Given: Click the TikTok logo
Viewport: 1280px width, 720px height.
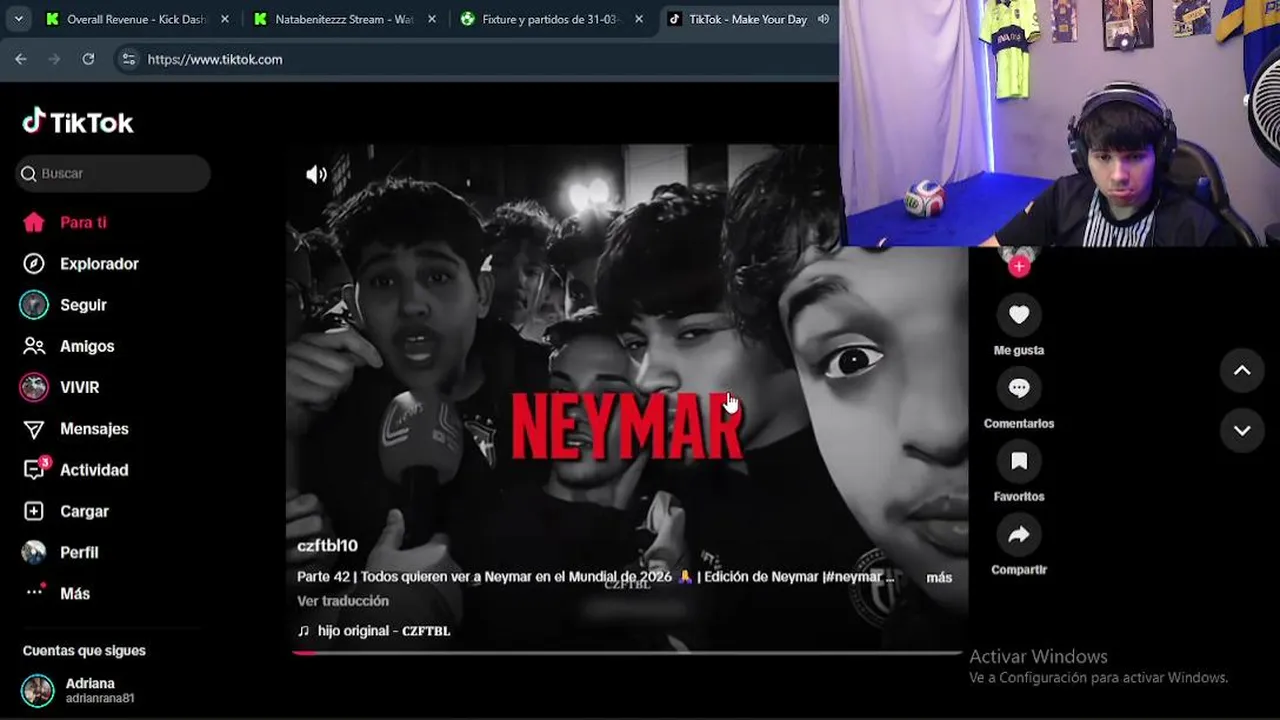Looking at the screenshot, I should pyautogui.click(x=78, y=122).
